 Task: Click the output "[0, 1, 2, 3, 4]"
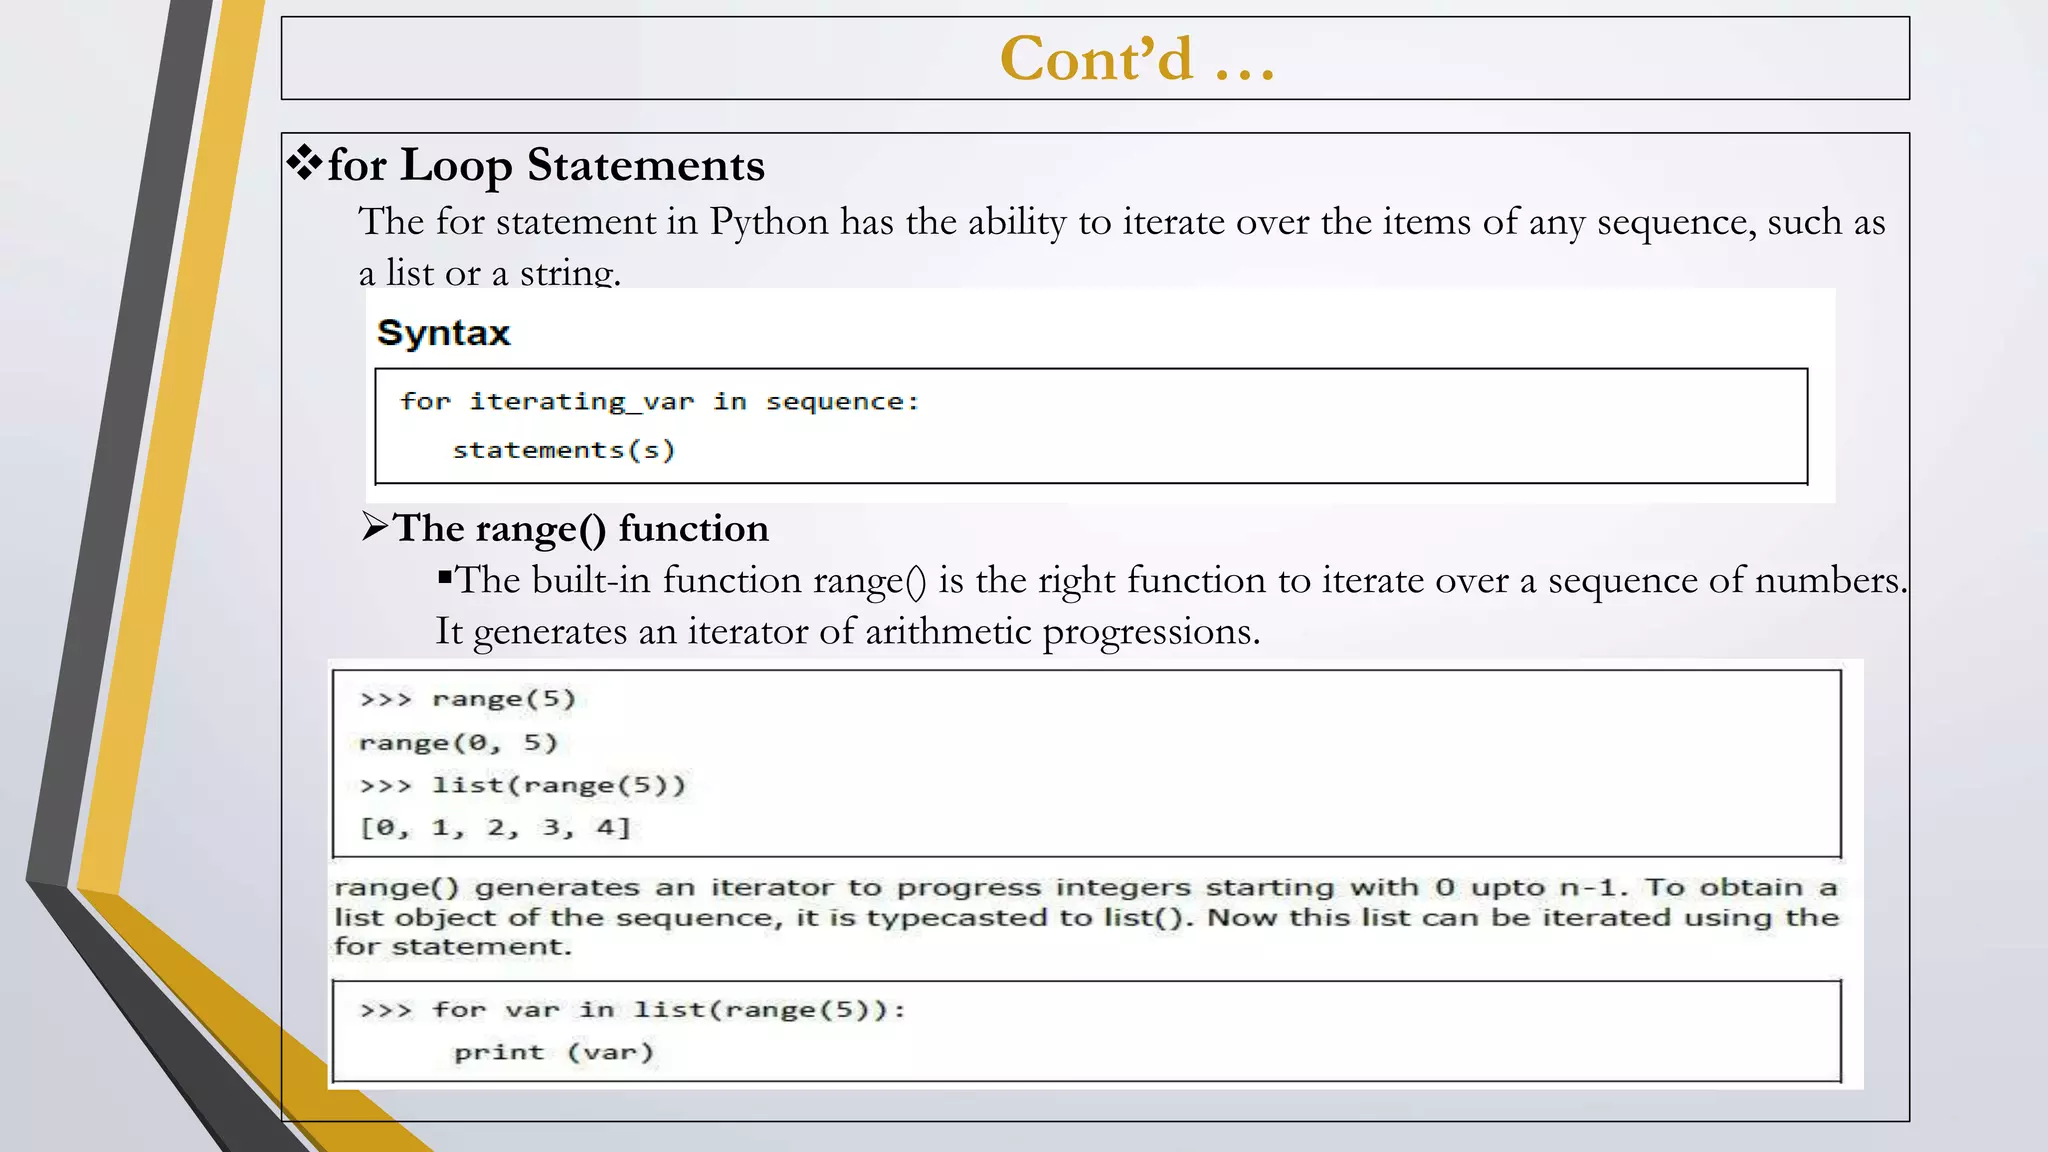(495, 828)
